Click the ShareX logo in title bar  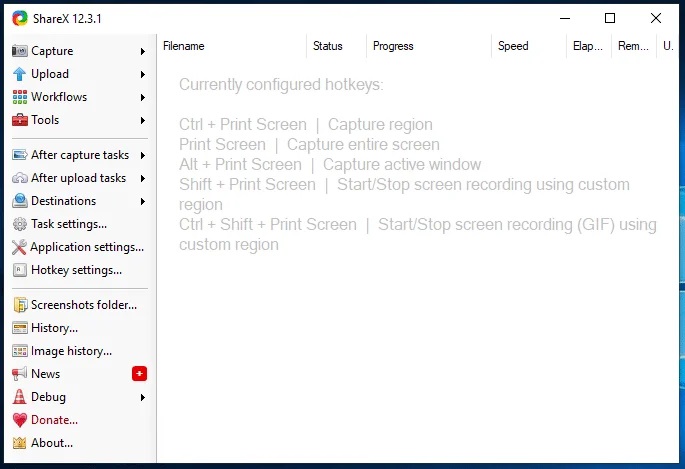click(x=20, y=18)
